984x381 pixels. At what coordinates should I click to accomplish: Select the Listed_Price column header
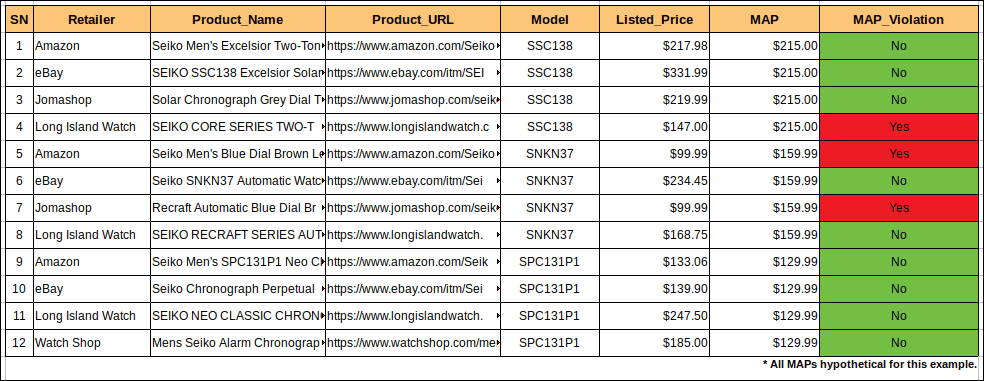655,19
